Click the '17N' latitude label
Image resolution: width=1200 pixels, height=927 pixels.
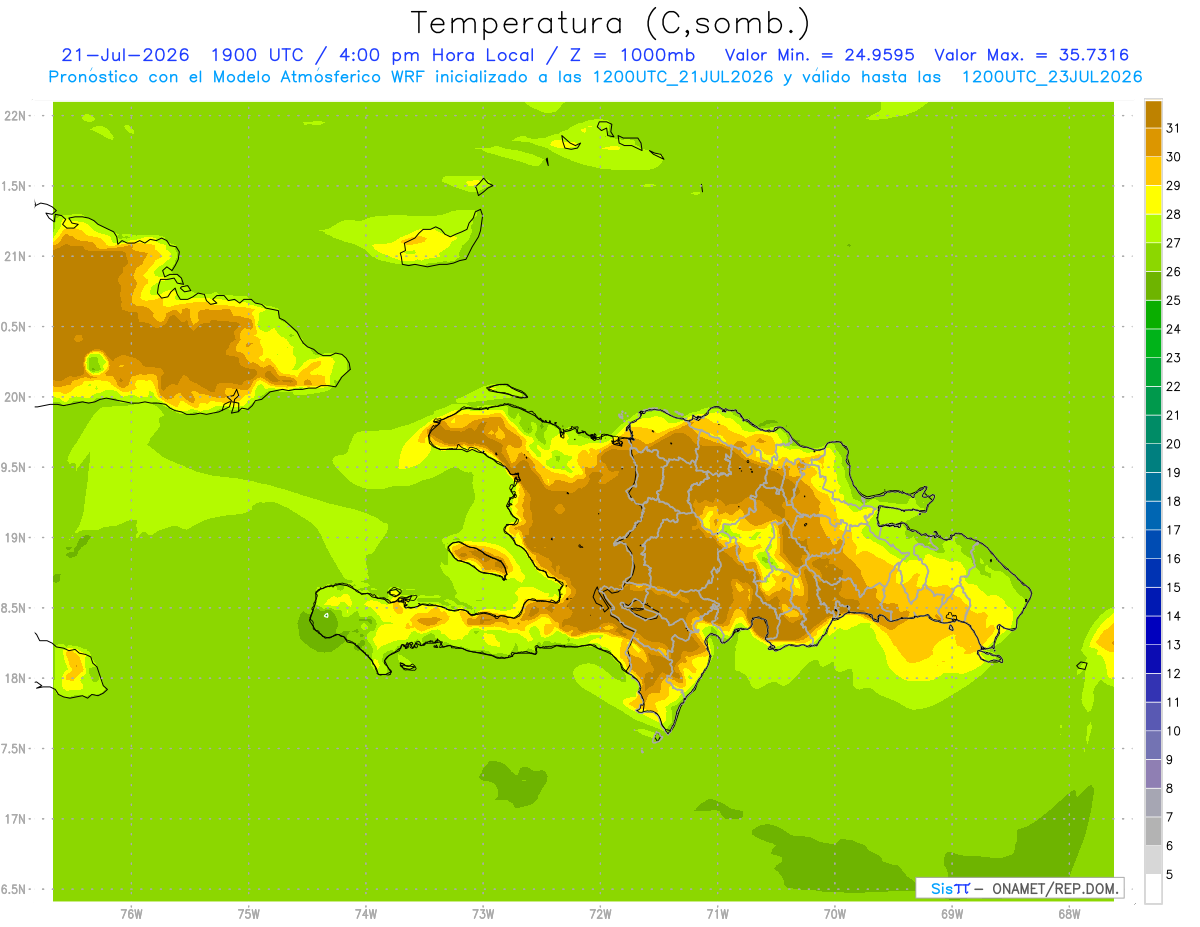click(x=15, y=819)
